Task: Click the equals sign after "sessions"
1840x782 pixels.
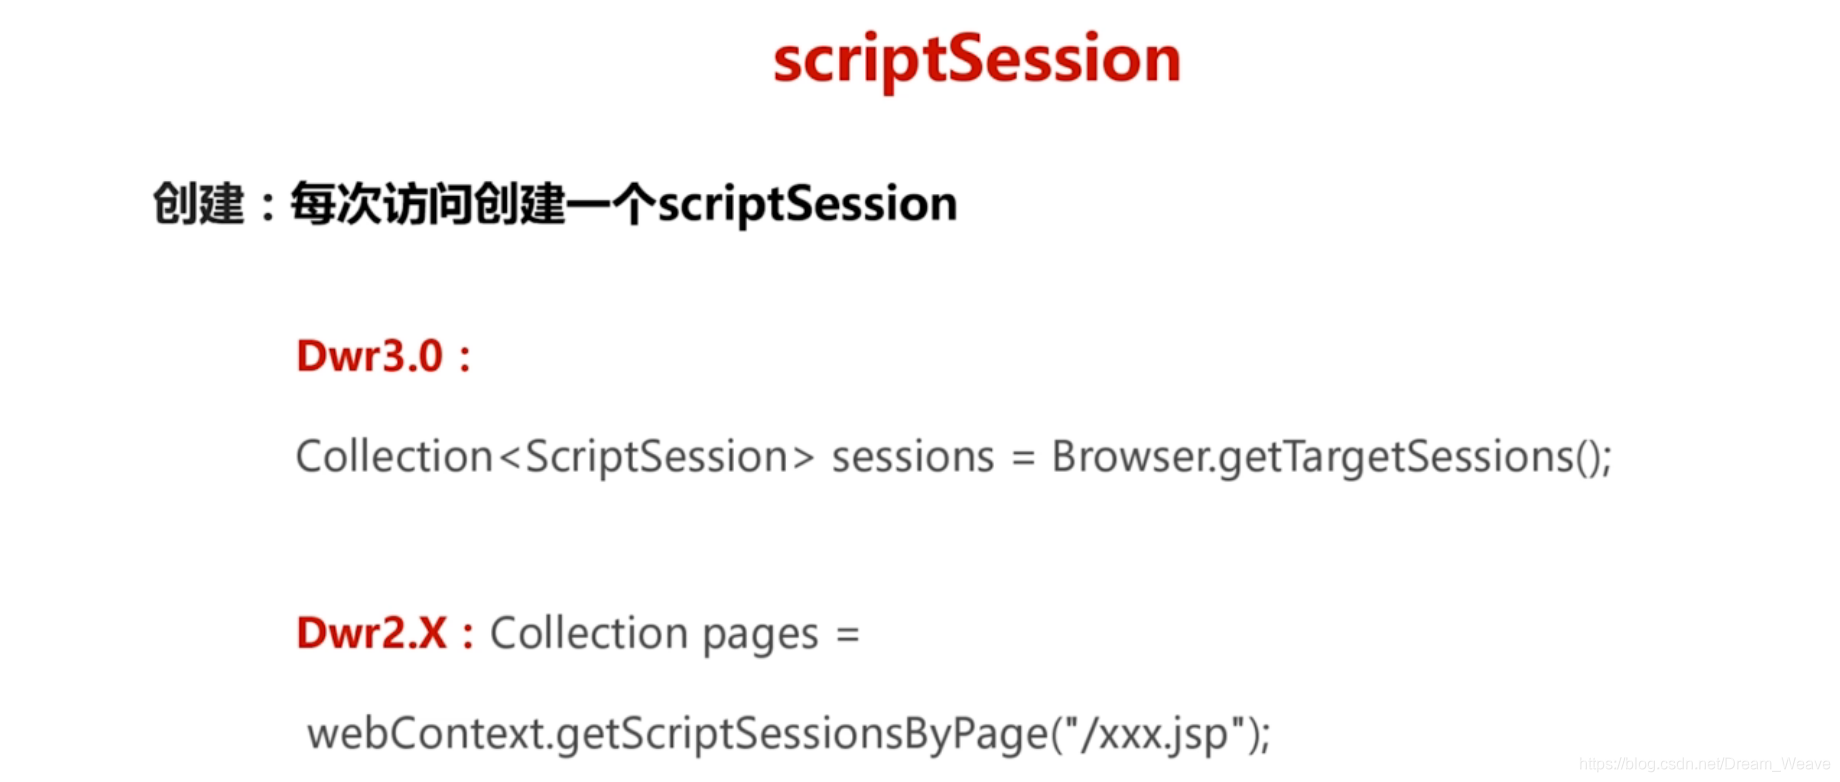Action: pyautogui.click(x=1022, y=459)
